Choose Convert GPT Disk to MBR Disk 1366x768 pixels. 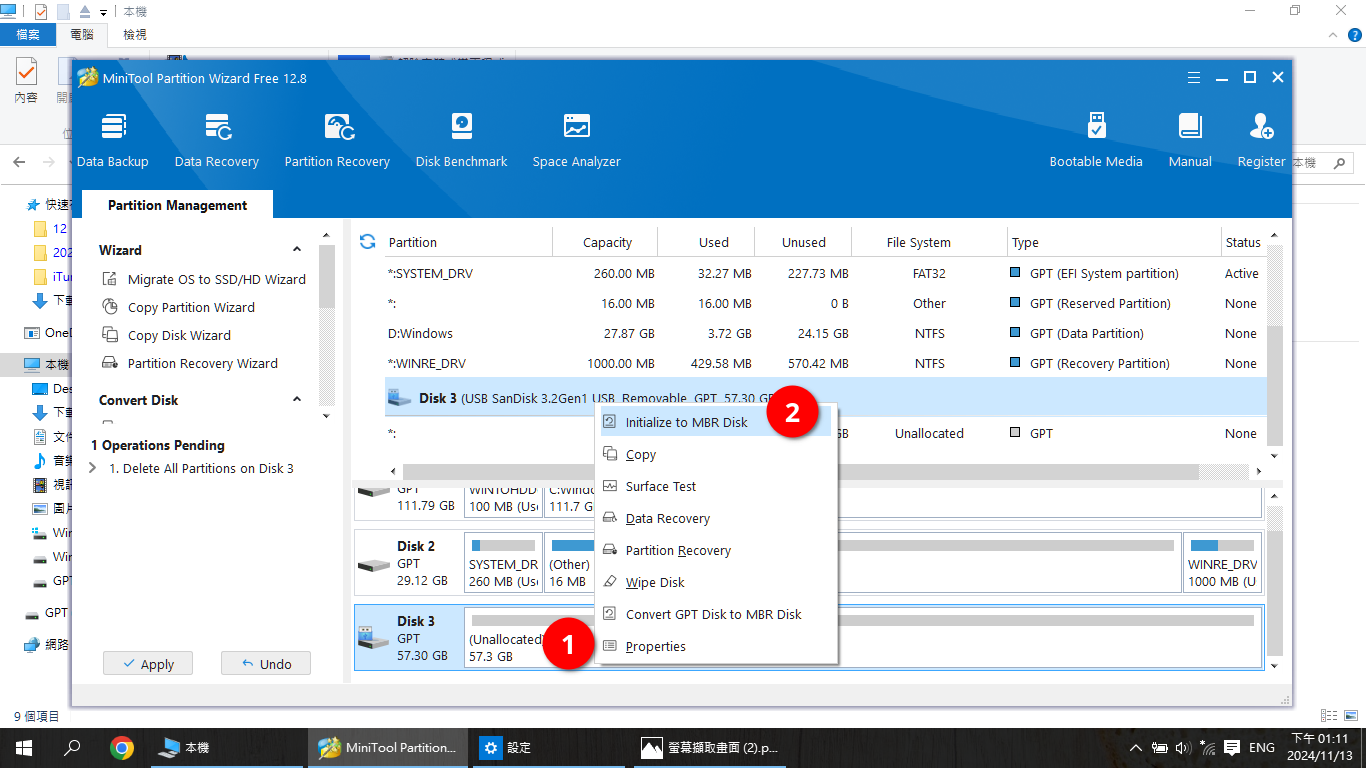click(x=716, y=614)
